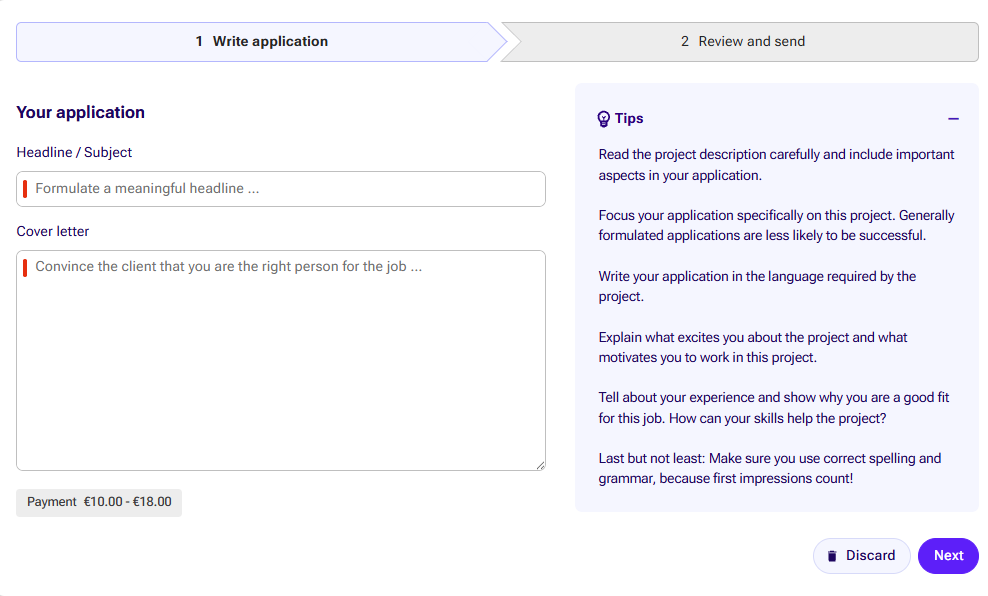Click the Your application heading
988x596 pixels.
[x=81, y=112]
